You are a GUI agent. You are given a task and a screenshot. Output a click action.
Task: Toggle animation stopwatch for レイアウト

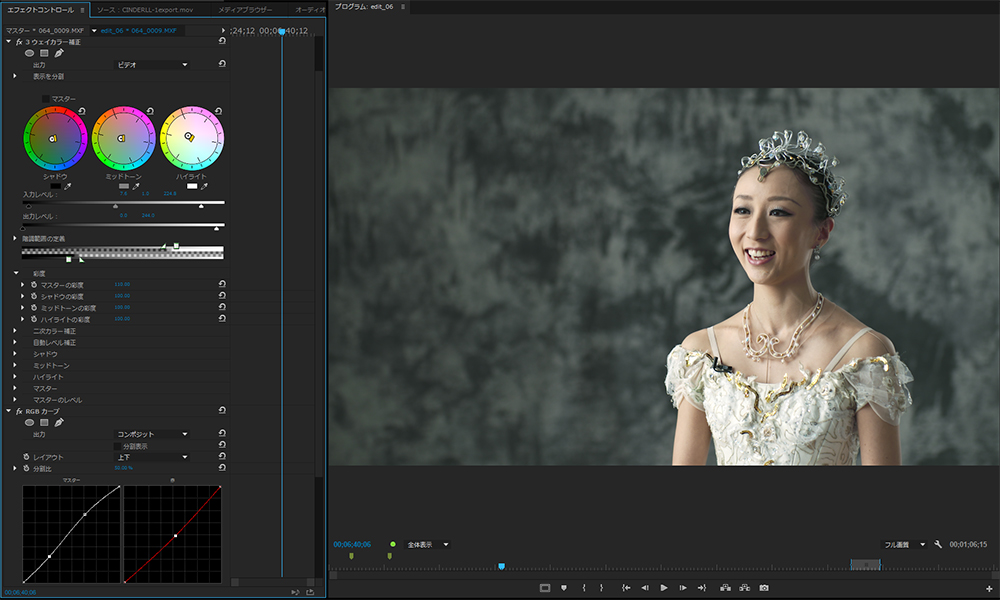click(26, 457)
